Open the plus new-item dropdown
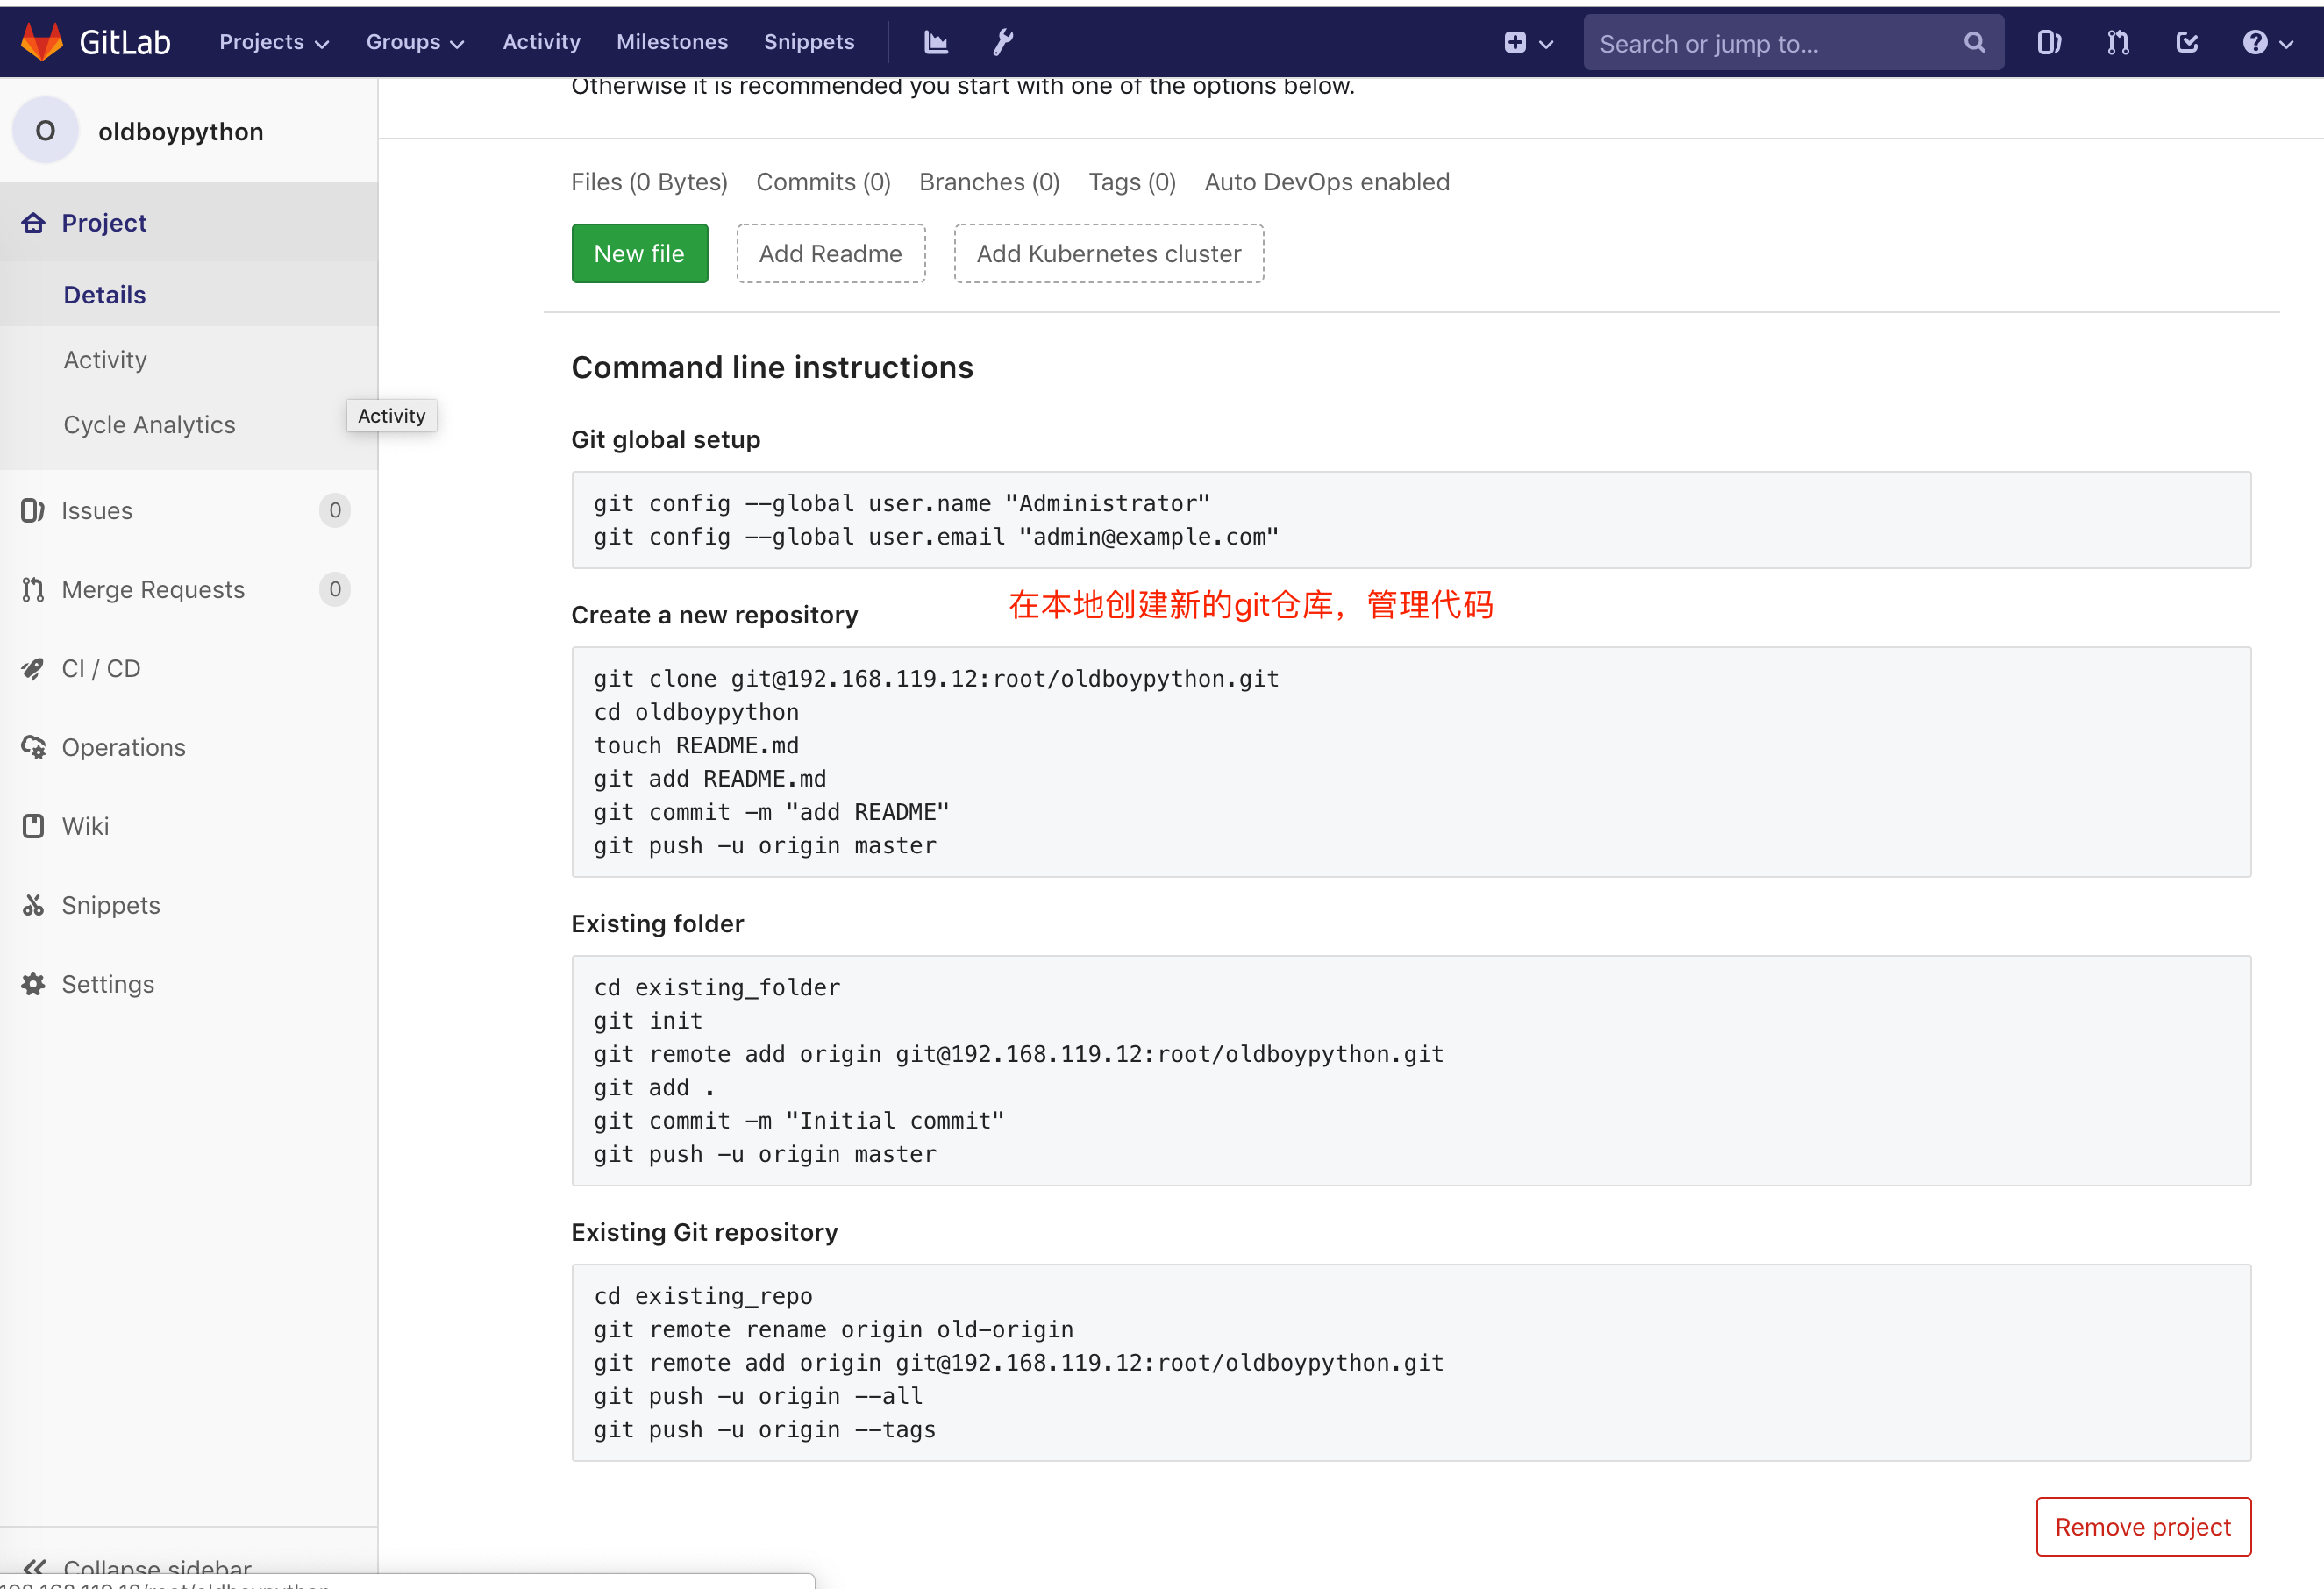Image resolution: width=2324 pixels, height=1589 pixels. pos(1528,42)
